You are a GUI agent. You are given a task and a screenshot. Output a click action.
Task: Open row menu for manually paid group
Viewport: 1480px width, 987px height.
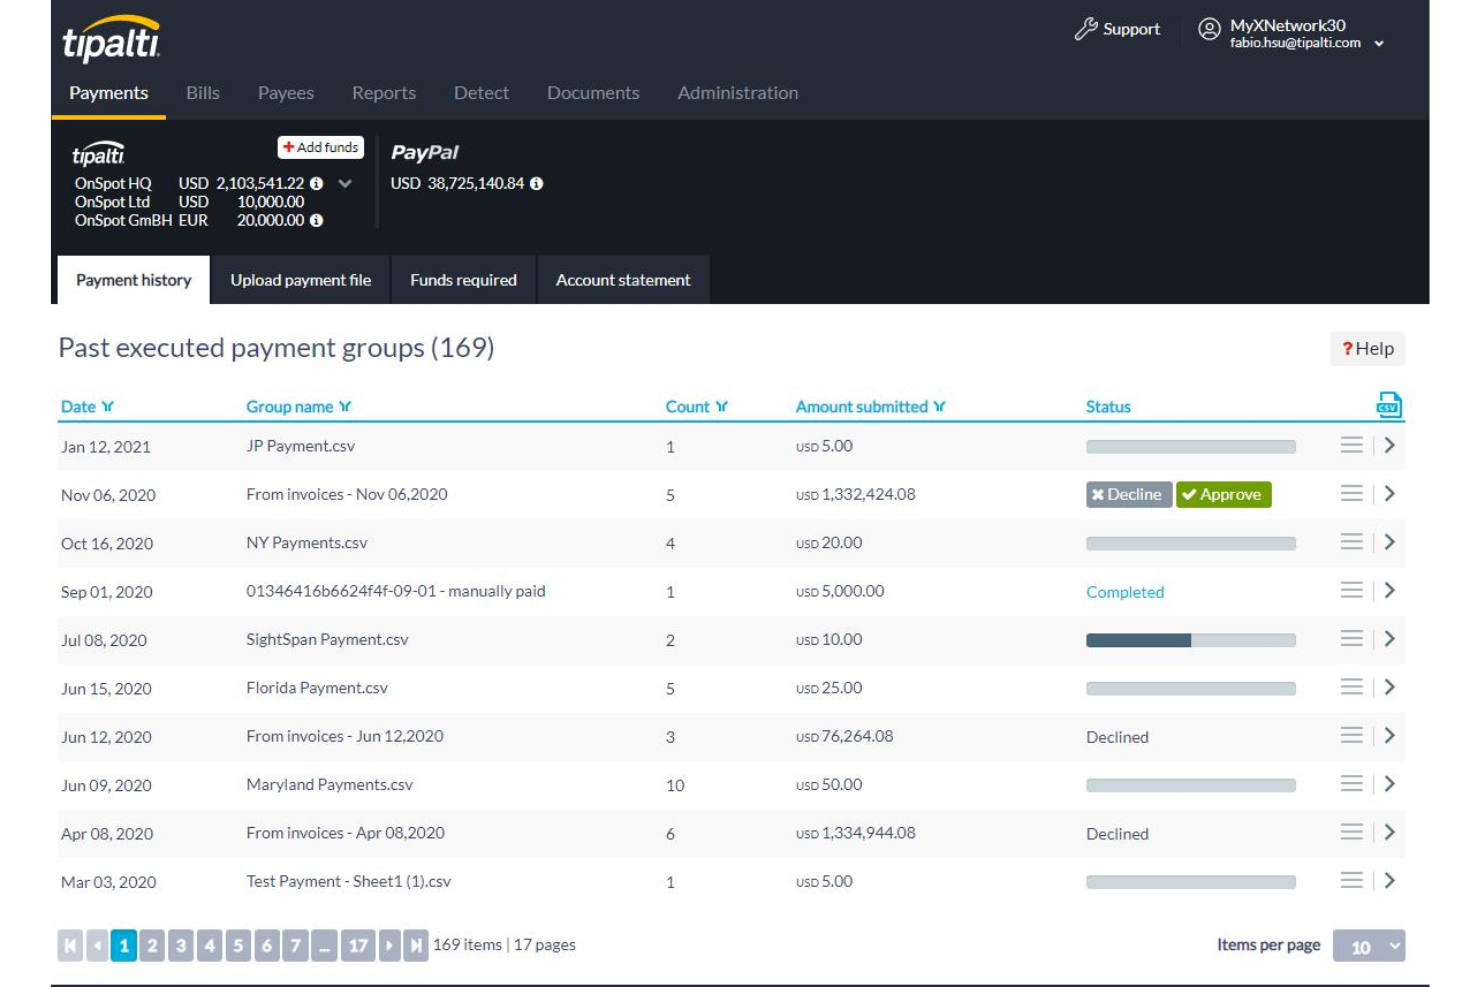pos(1351,590)
